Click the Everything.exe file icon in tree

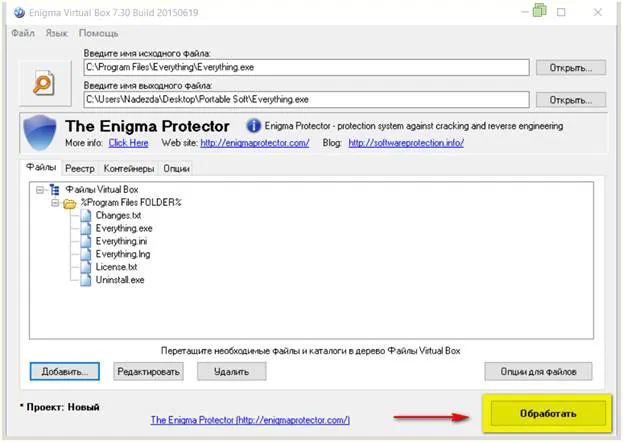click(85, 229)
